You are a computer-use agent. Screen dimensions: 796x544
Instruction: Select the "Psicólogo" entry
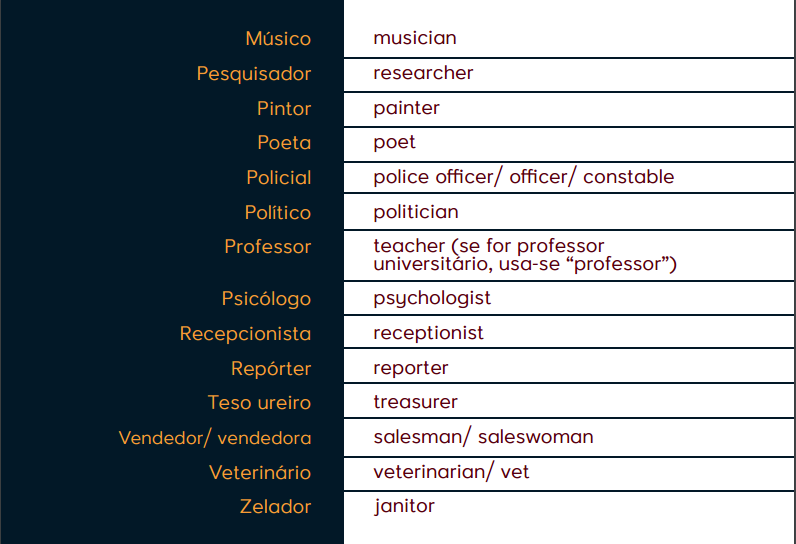[266, 299]
